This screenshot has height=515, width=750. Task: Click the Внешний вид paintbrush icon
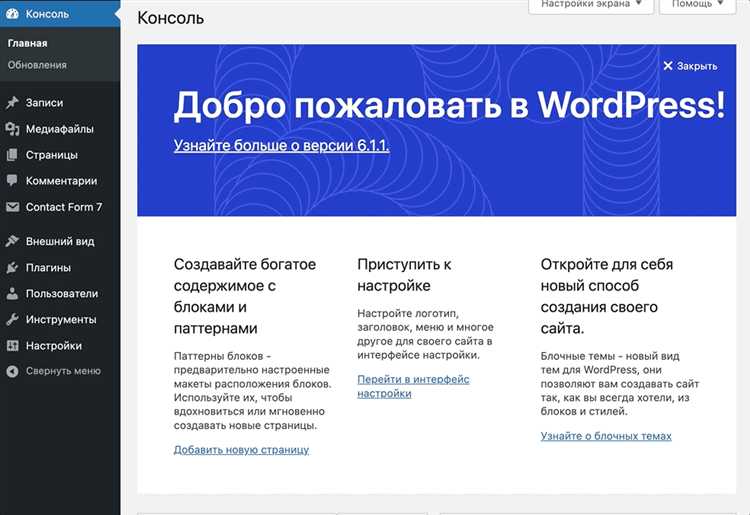click(12, 241)
